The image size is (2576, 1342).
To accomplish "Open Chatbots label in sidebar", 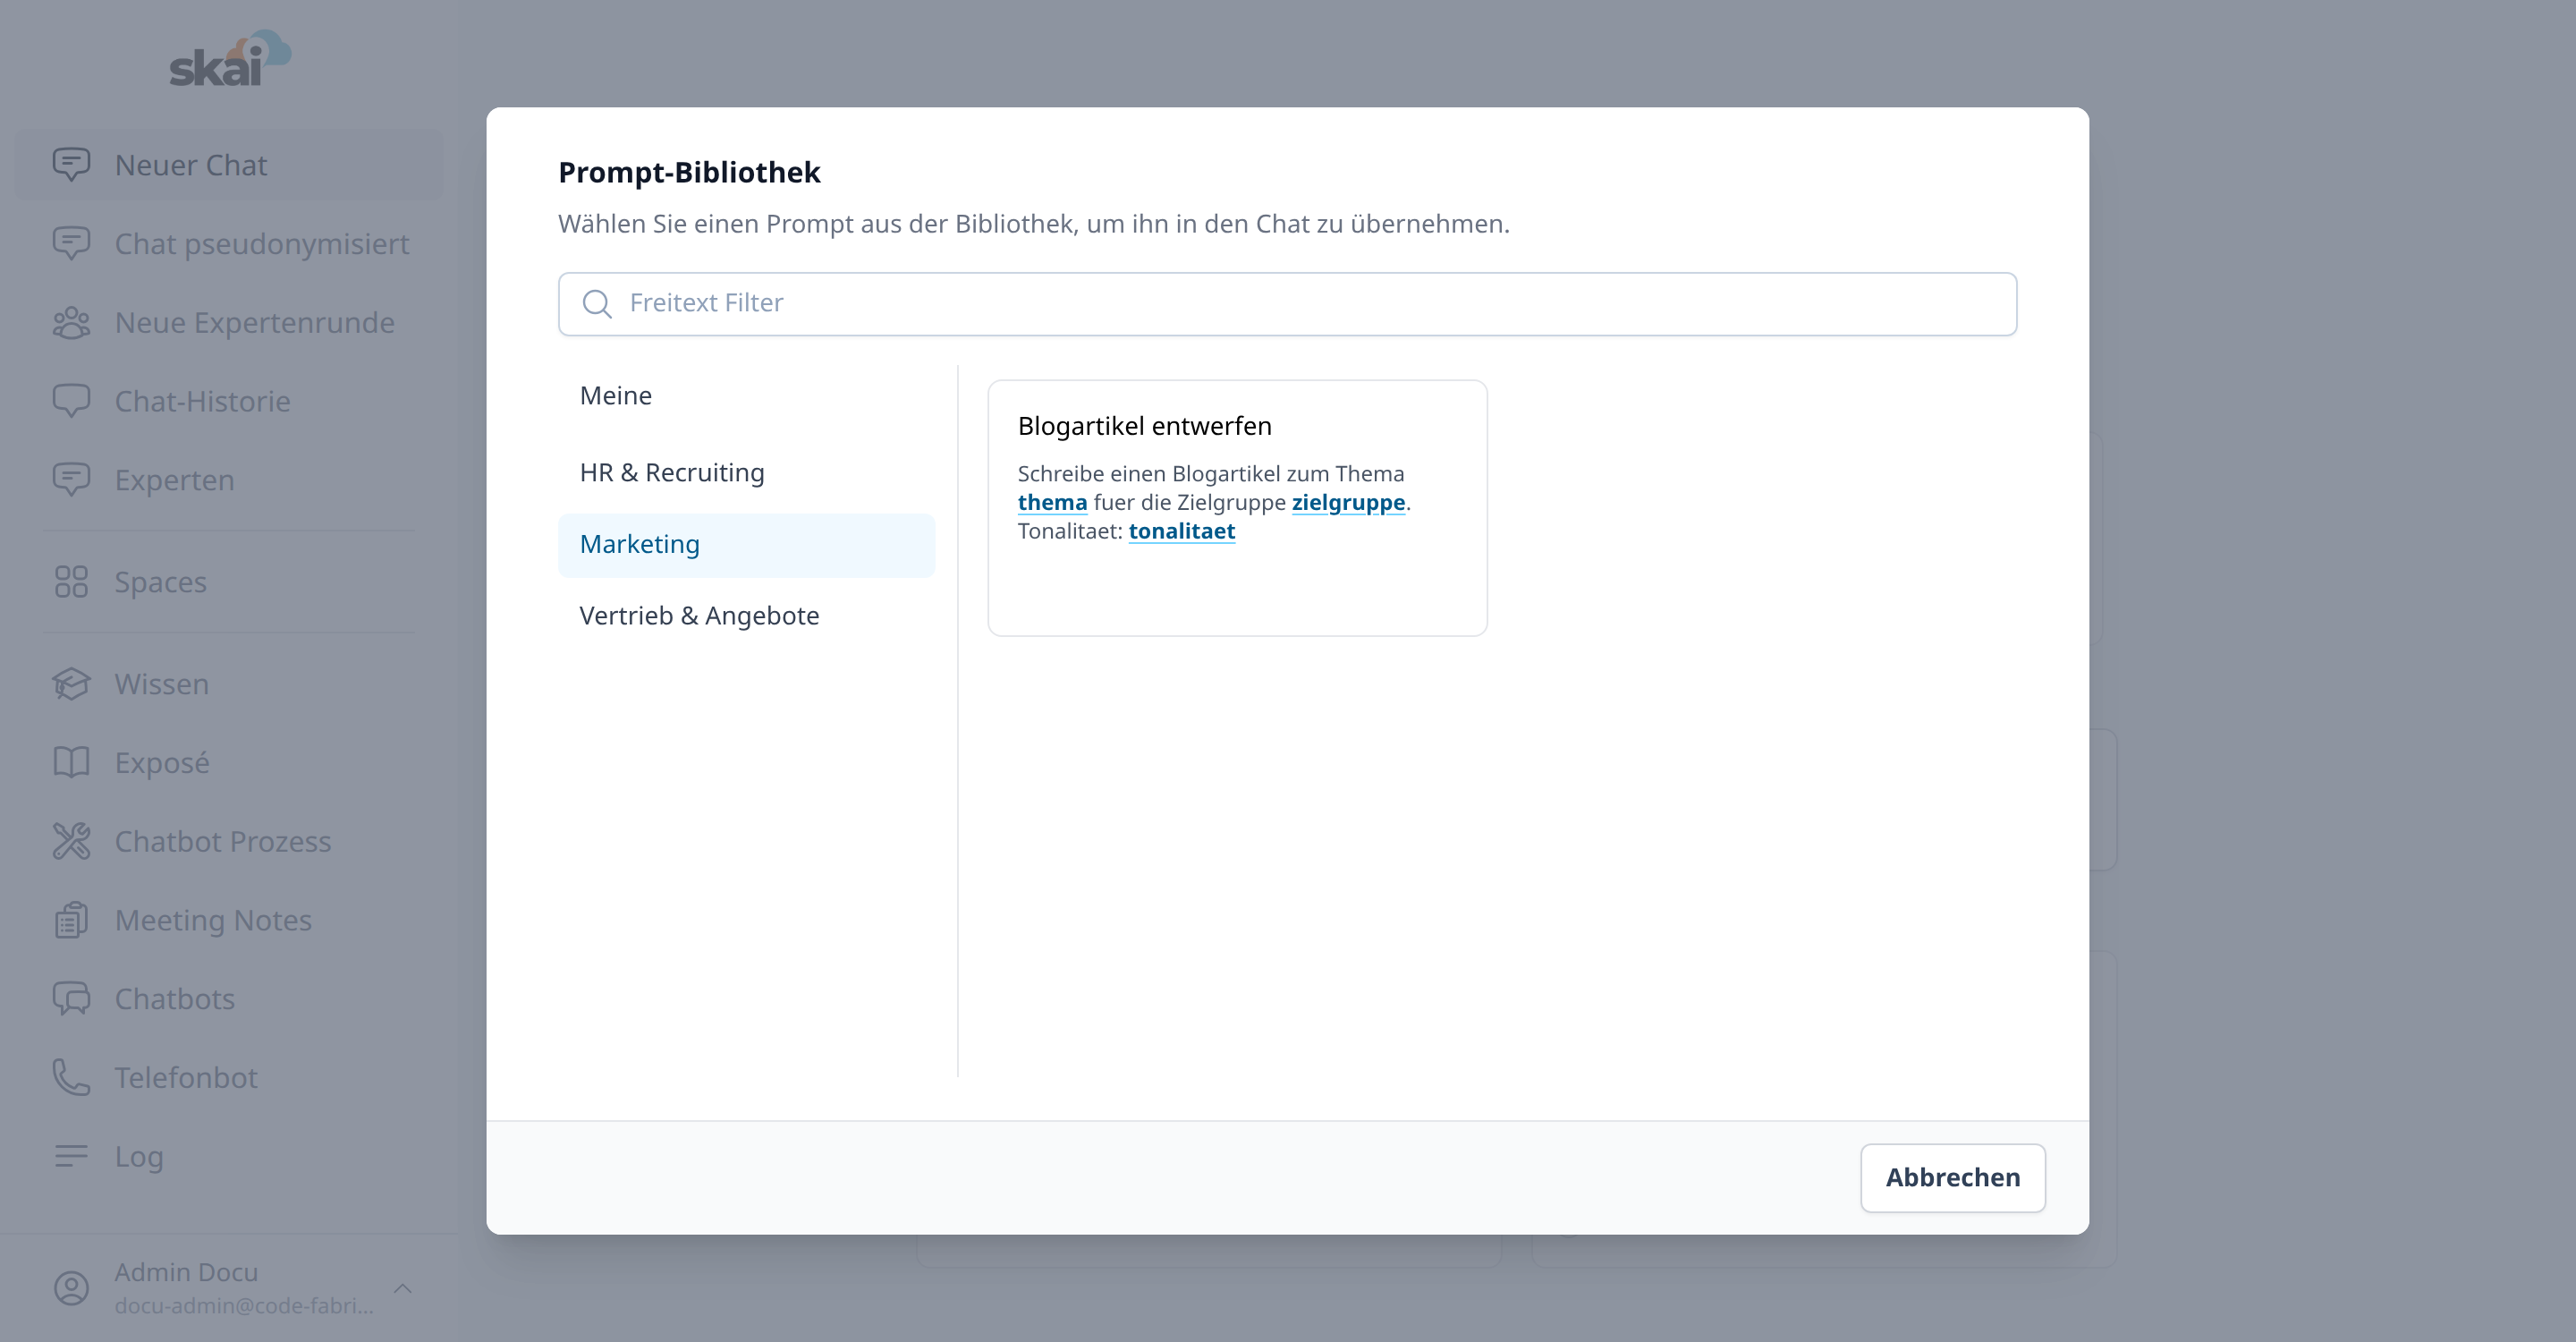I will pyautogui.click(x=174, y=998).
